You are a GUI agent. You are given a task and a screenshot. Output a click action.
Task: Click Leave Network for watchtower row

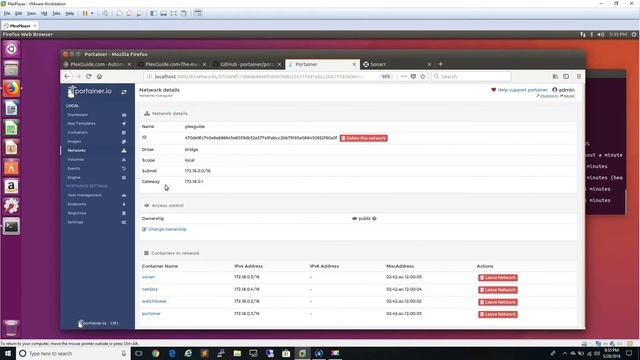(x=498, y=302)
